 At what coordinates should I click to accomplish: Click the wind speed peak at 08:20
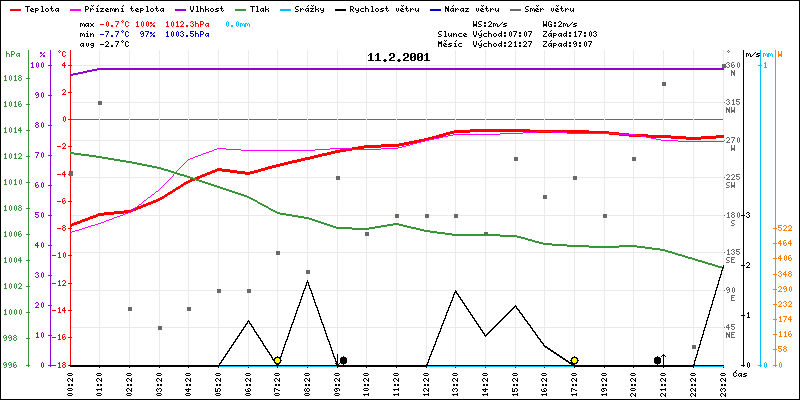click(307, 281)
